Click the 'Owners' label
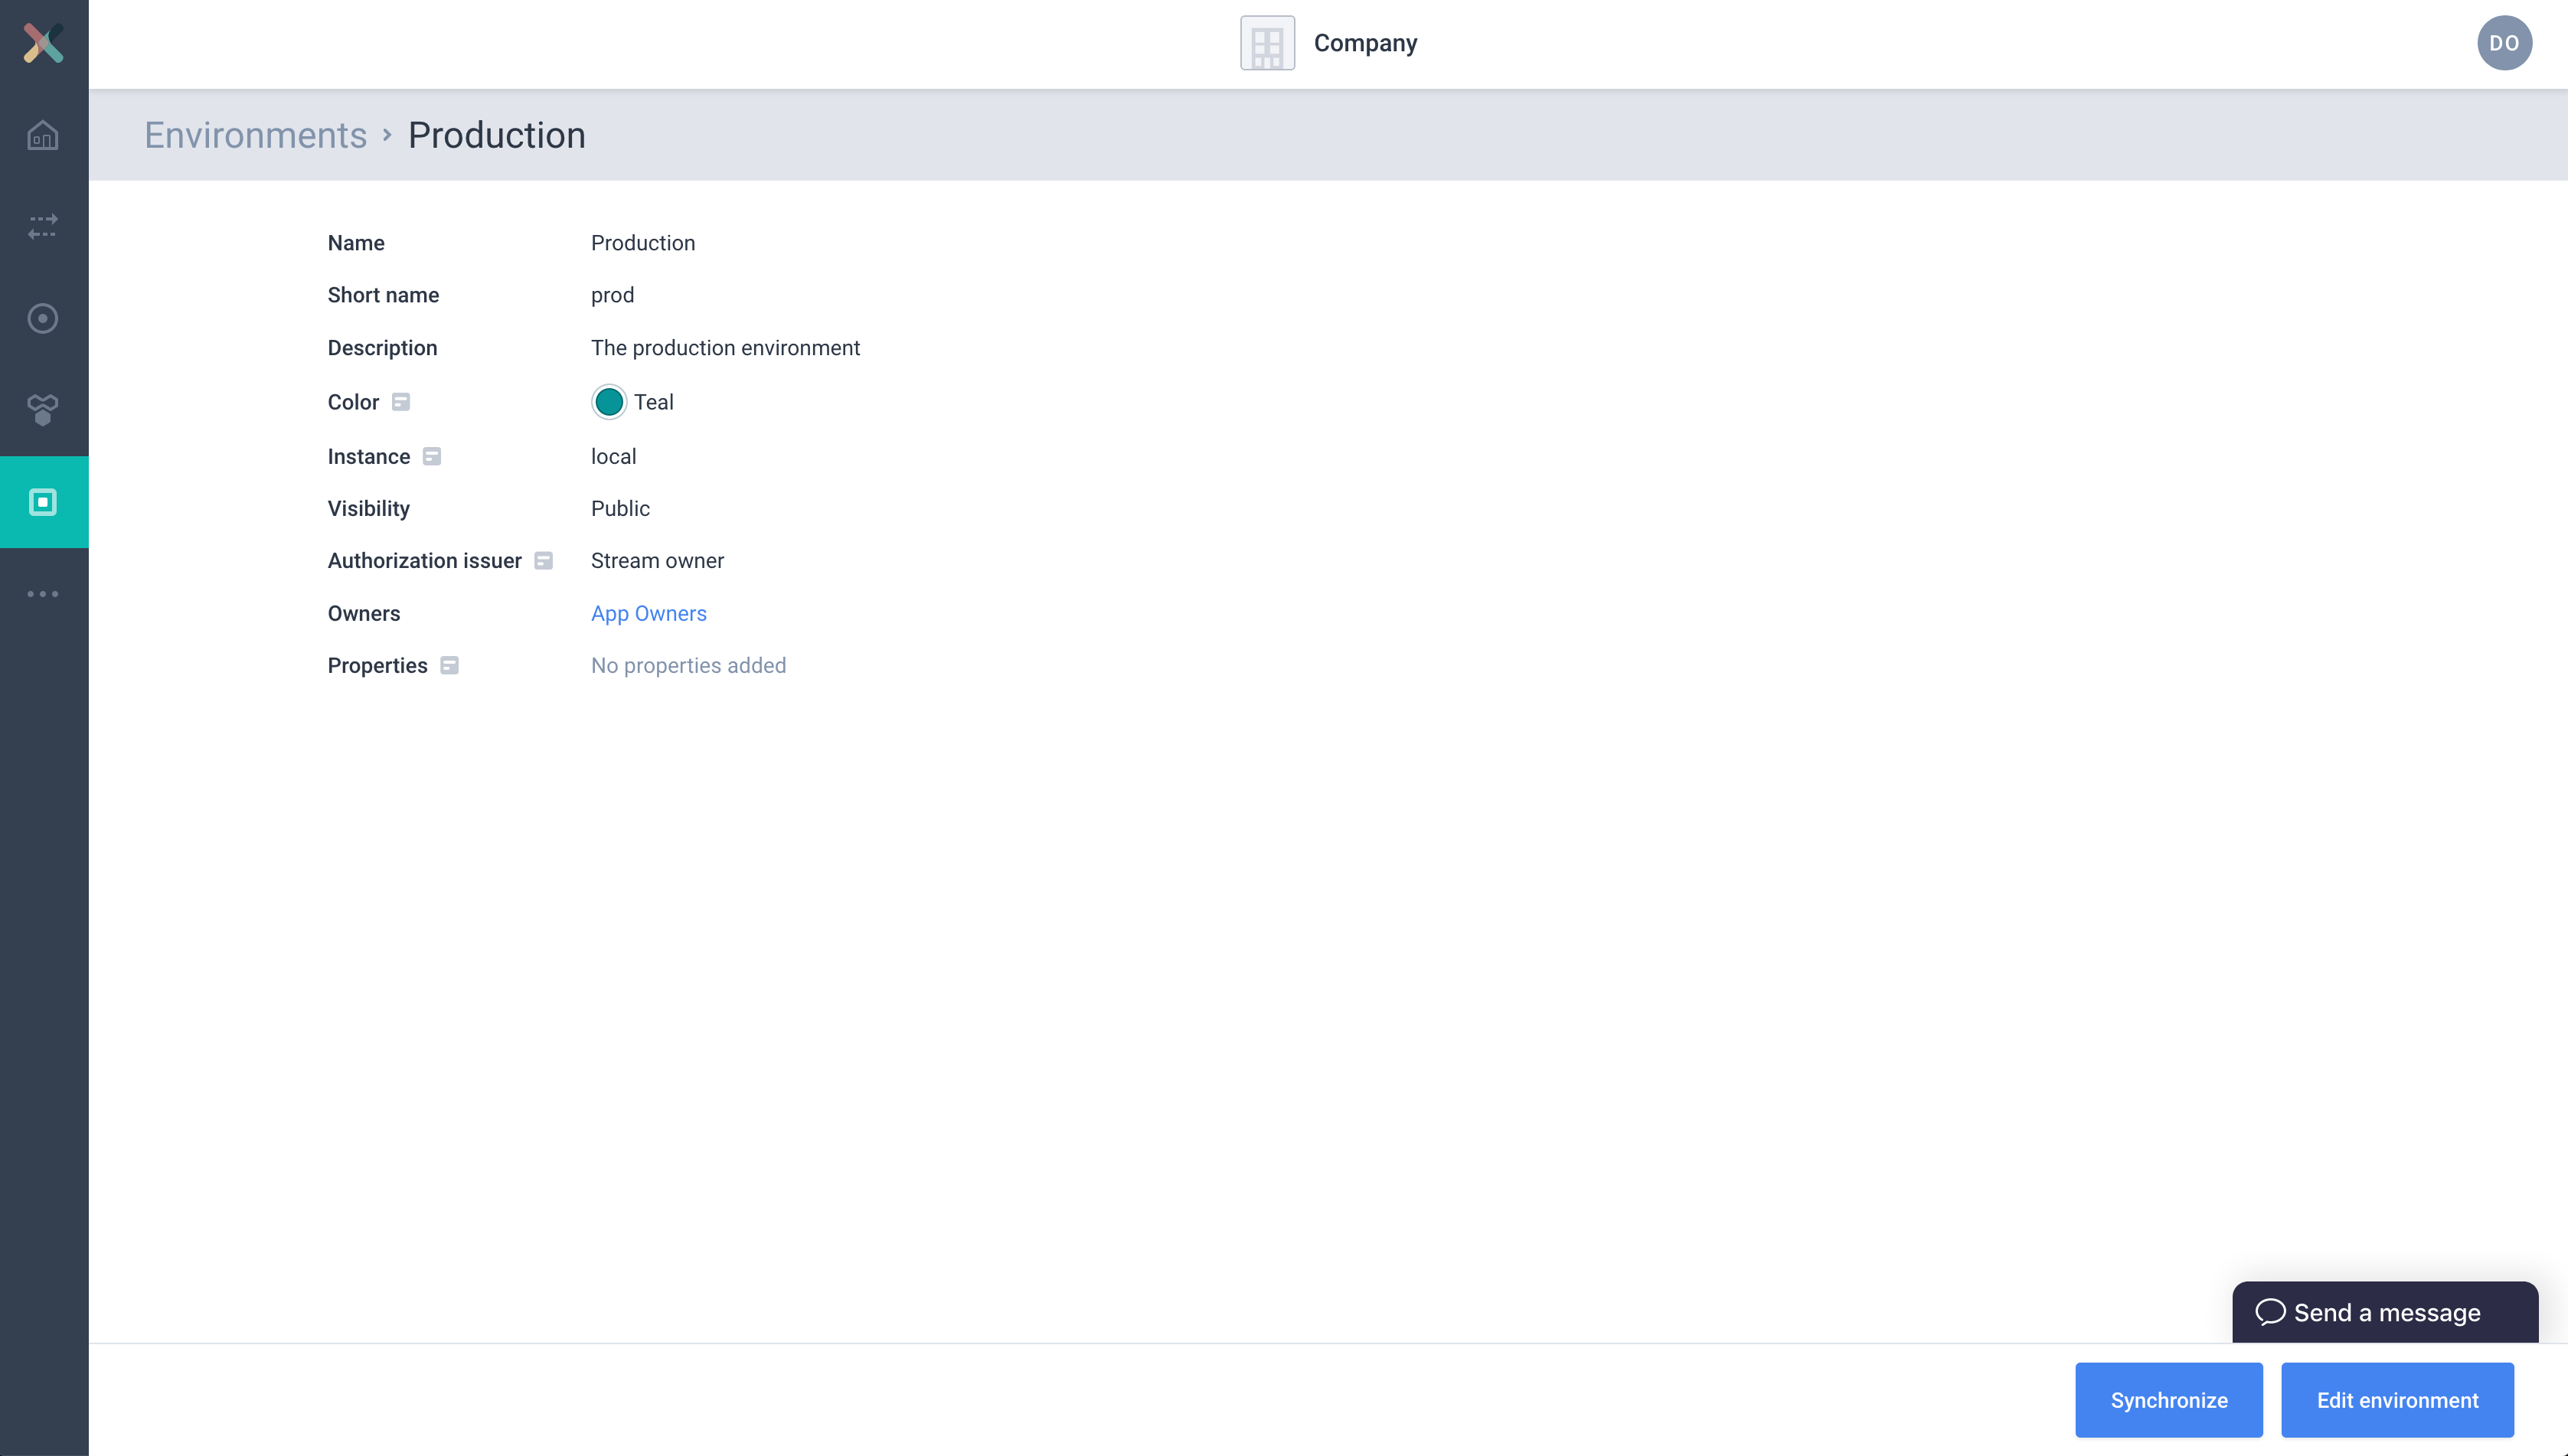2568x1456 pixels. 364,614
